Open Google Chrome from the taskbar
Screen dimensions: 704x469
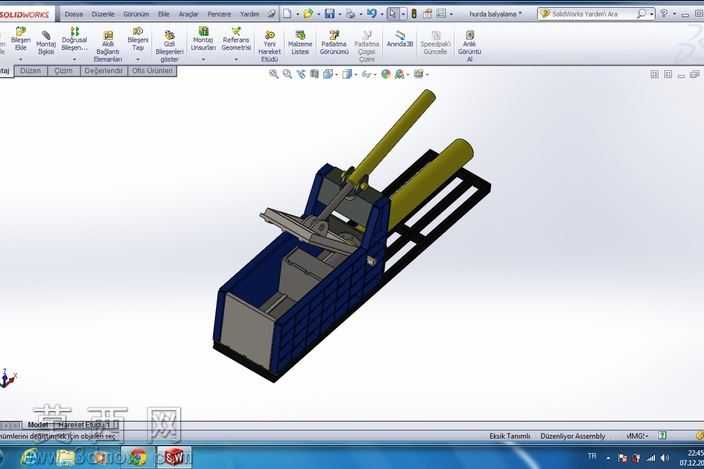coord(138,457)
